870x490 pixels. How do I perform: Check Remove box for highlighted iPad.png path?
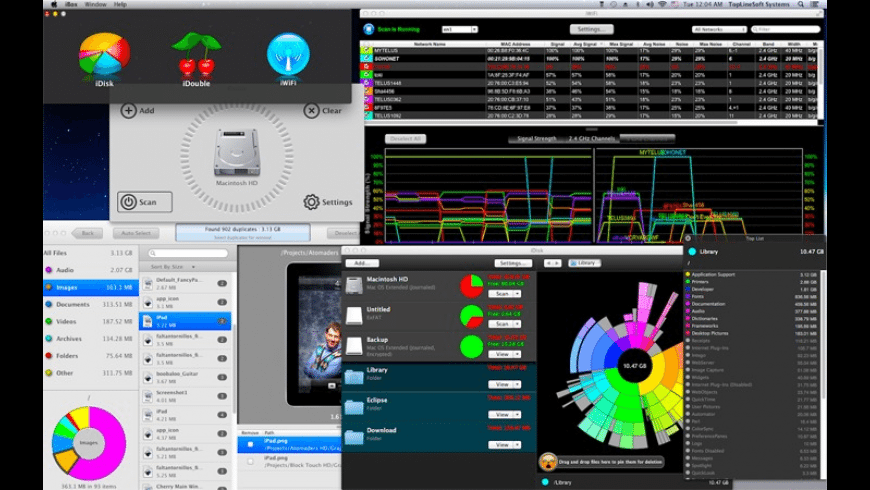250,444
